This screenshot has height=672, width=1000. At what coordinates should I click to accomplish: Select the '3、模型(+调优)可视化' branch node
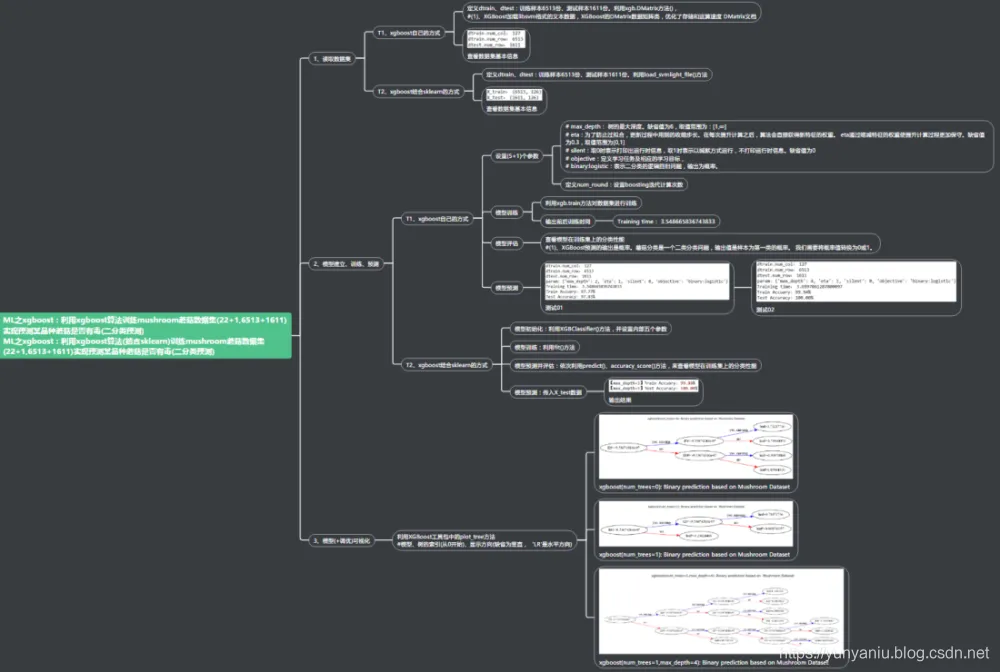tap(342, 541)
